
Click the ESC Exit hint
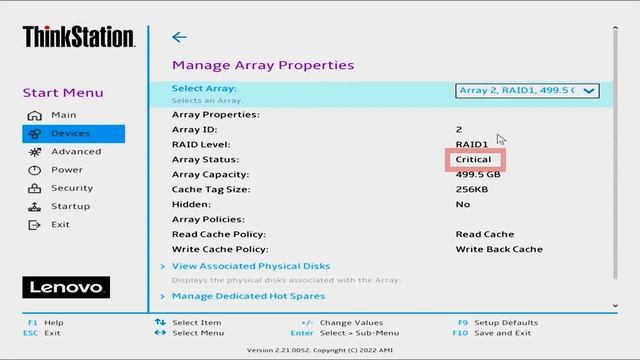[42, 333]
